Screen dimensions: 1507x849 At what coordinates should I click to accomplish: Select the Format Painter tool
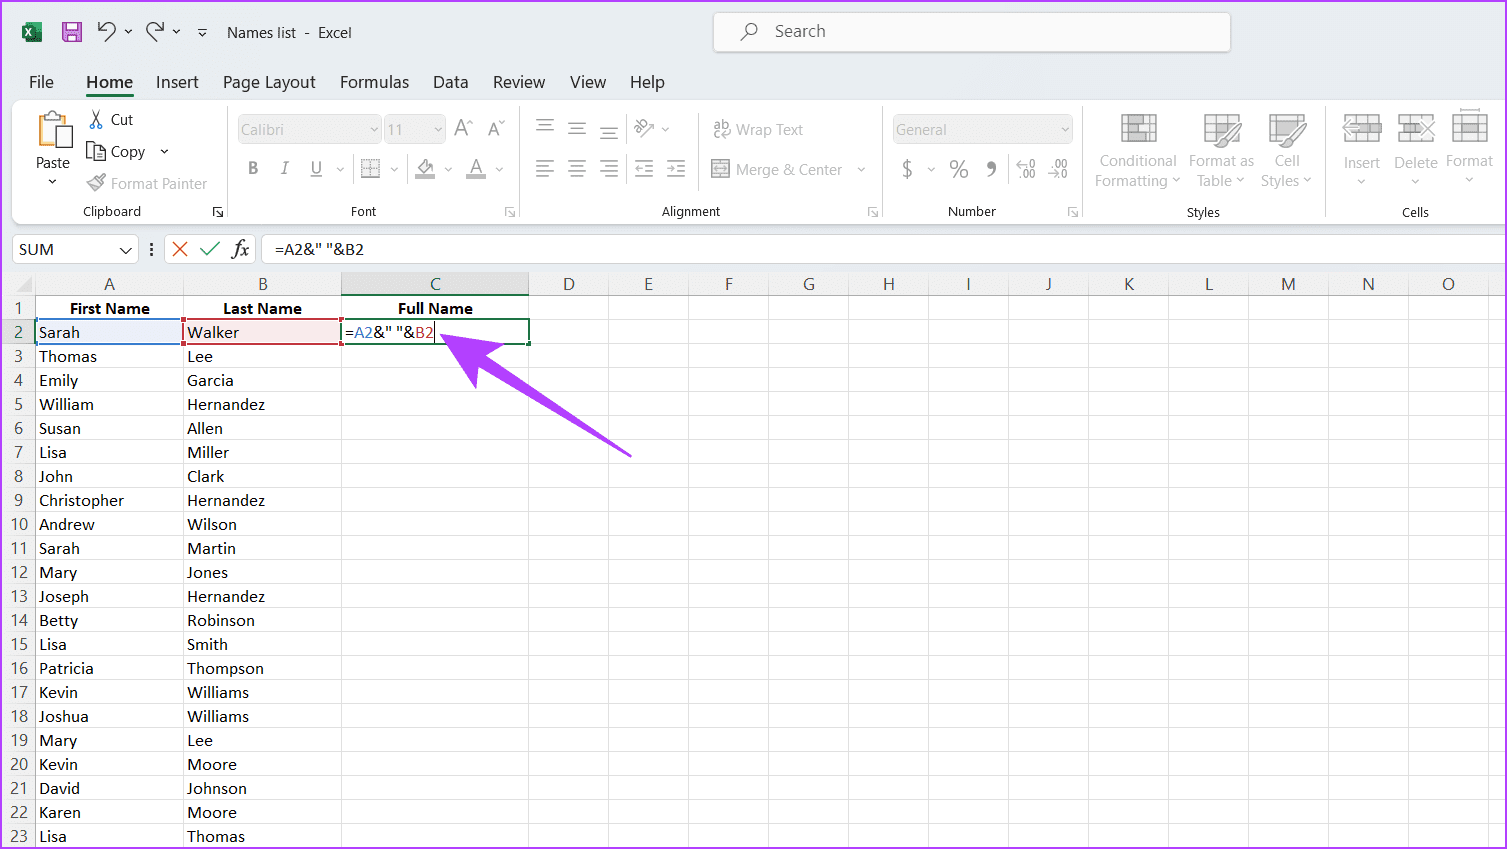(x=147, y=183)
